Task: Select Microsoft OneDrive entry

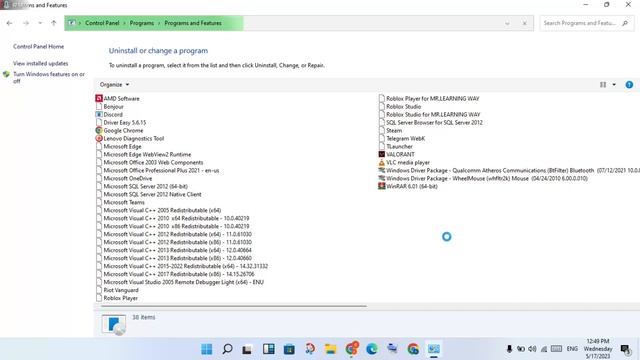Action: click(127, 178)
